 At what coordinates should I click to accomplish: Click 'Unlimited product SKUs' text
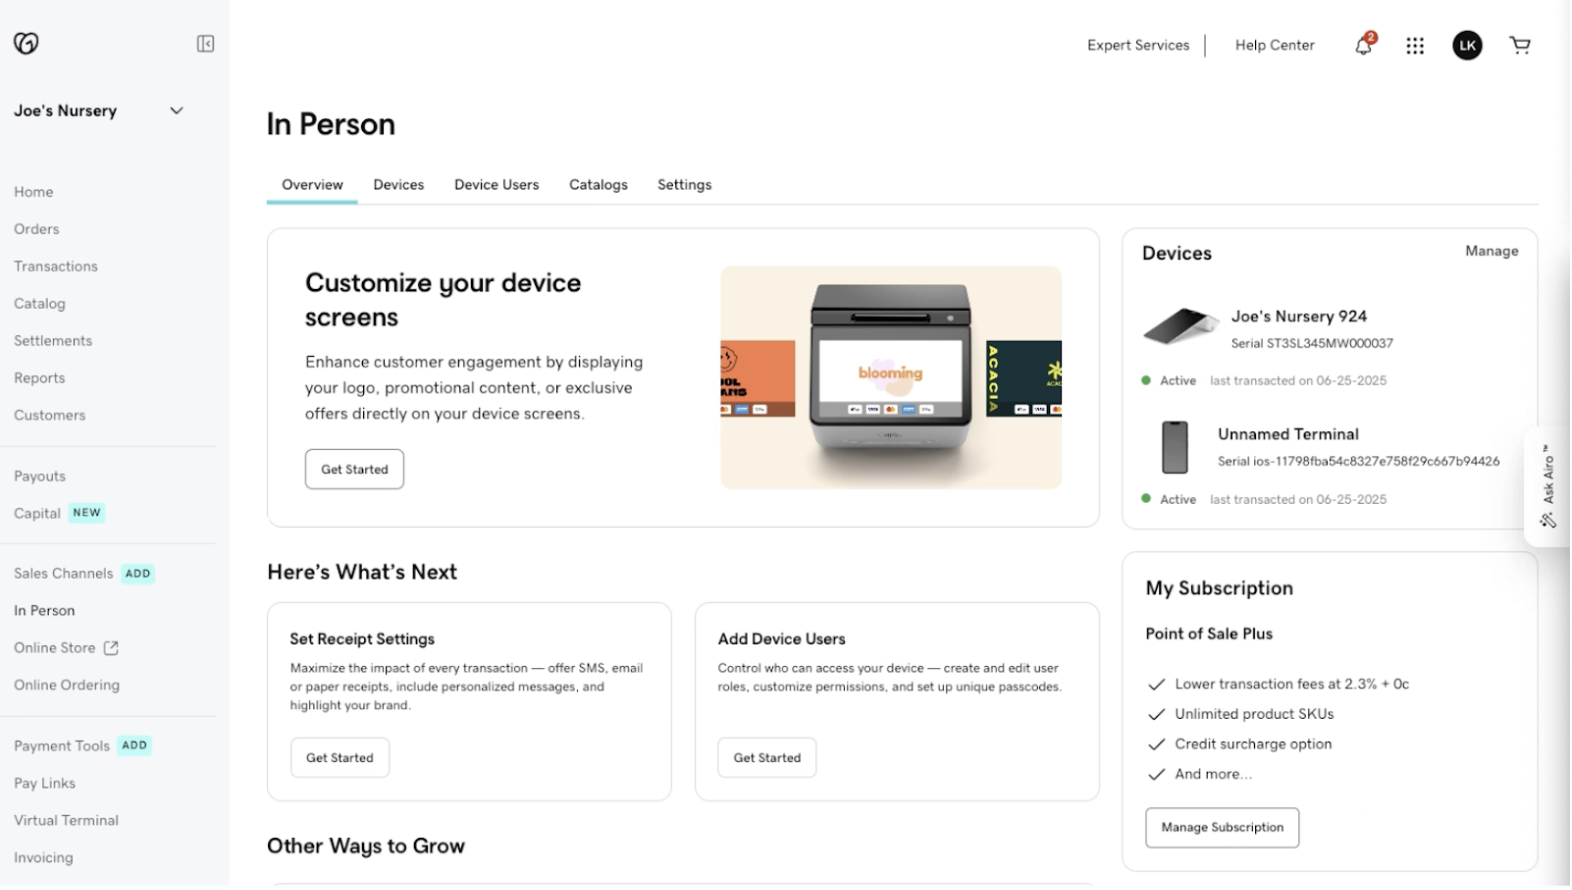(x=1256, y=715)
